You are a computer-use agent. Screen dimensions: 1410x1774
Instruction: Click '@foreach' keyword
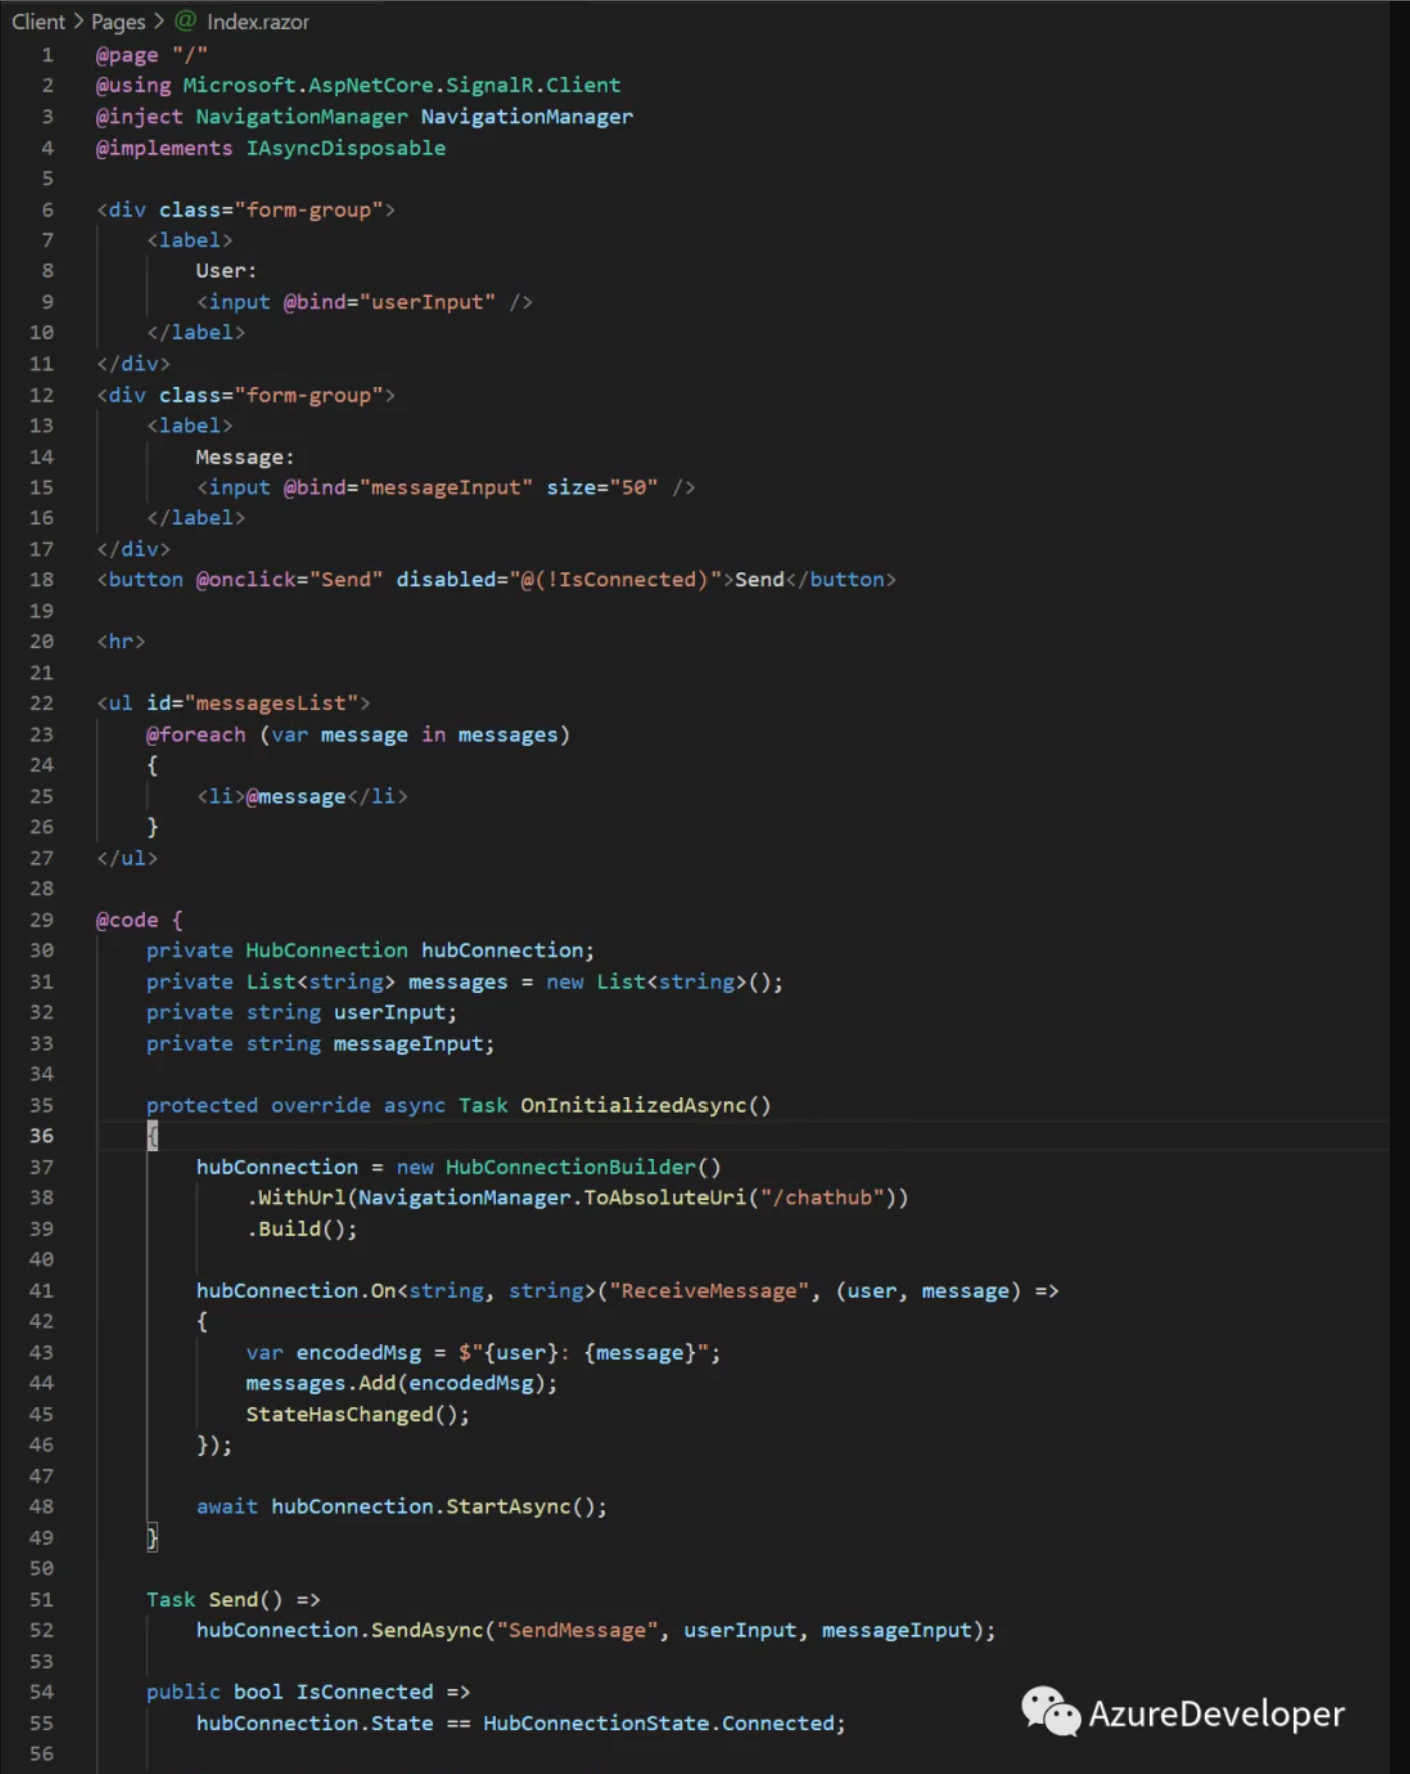196,735
